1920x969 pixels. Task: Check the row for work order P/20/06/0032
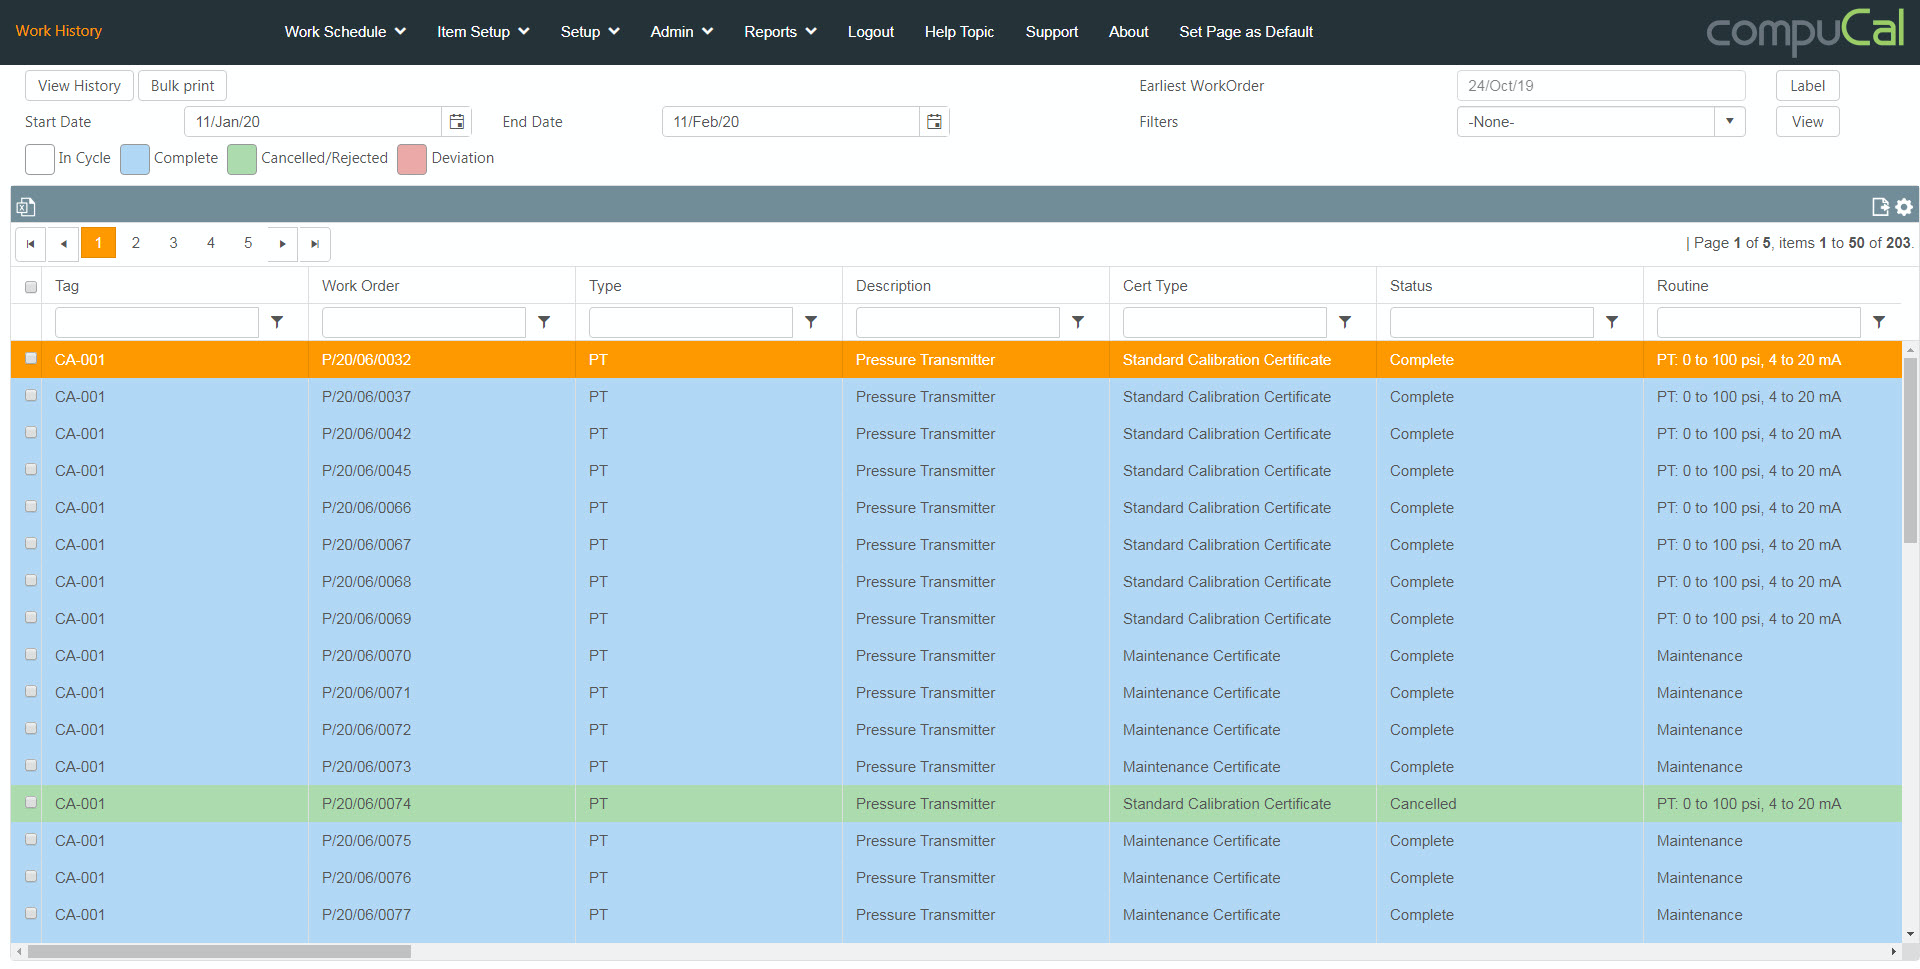(31, 358)
